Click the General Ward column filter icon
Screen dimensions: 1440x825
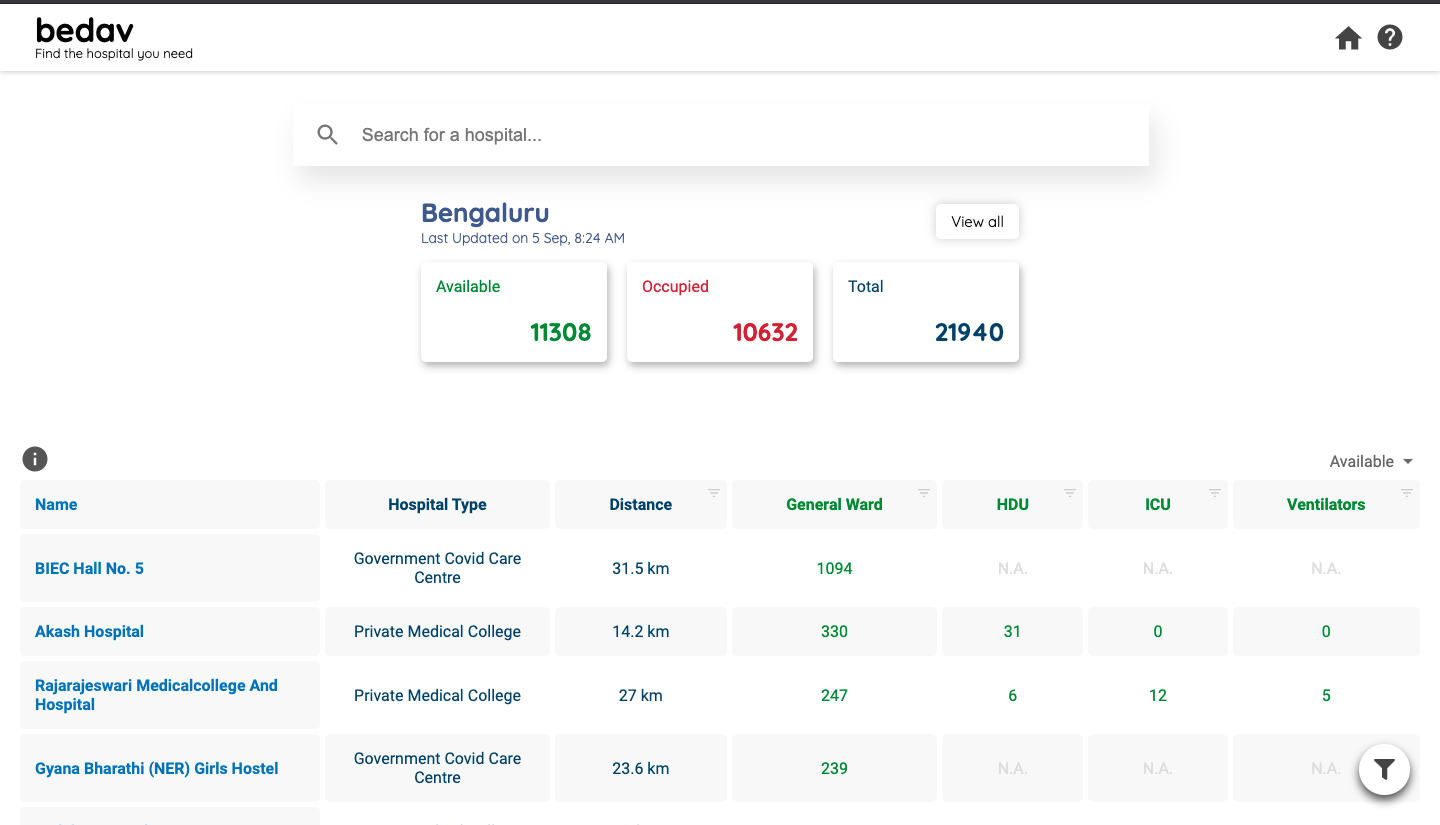tap(924, 493)
